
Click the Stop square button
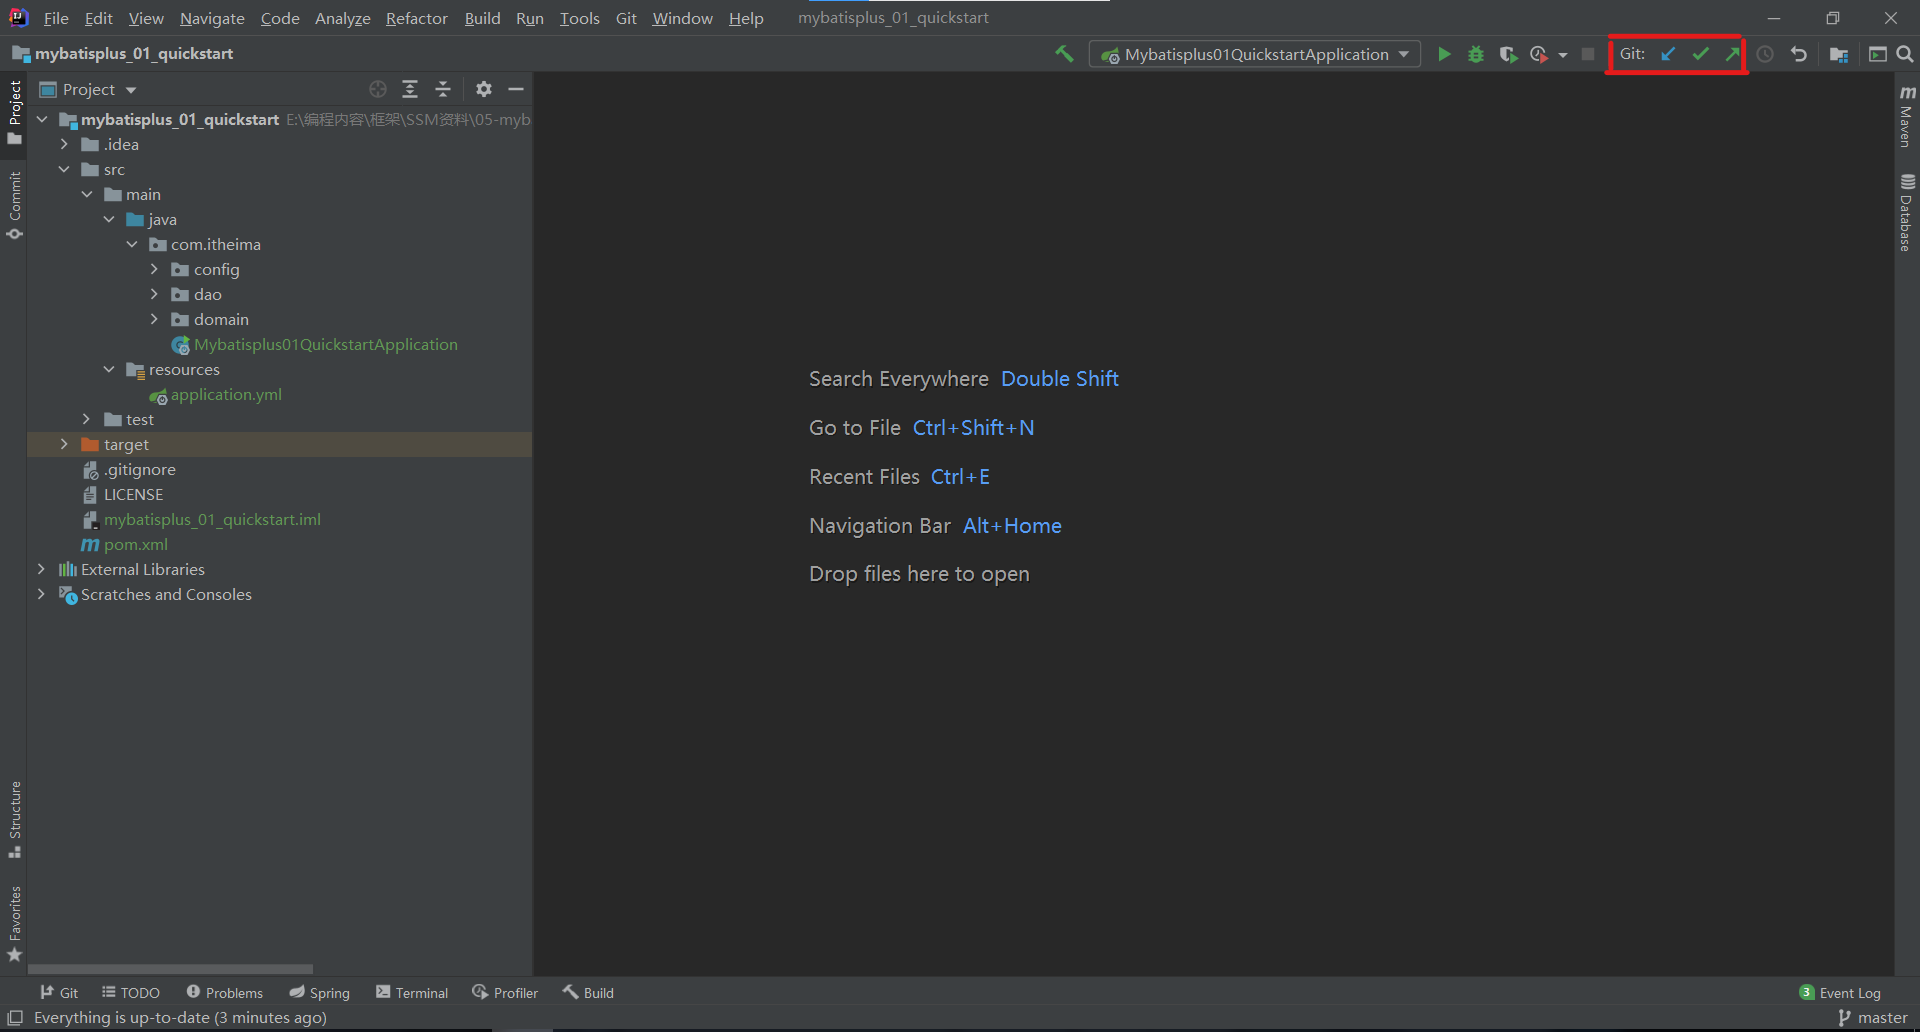(1588, 54)
